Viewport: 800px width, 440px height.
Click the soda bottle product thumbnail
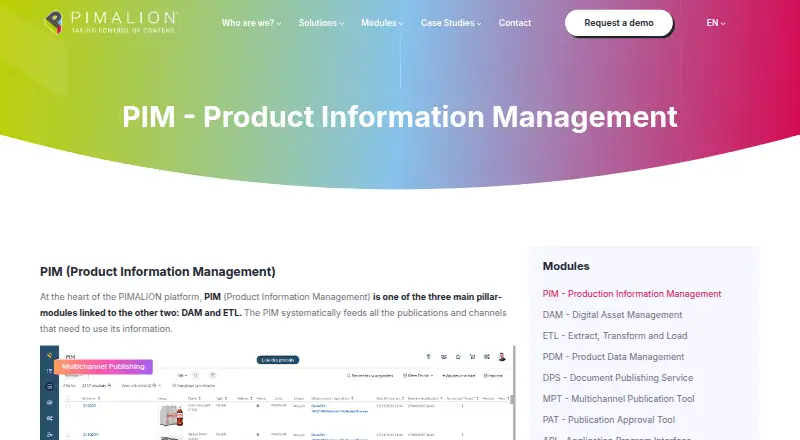tap(171, 415)
